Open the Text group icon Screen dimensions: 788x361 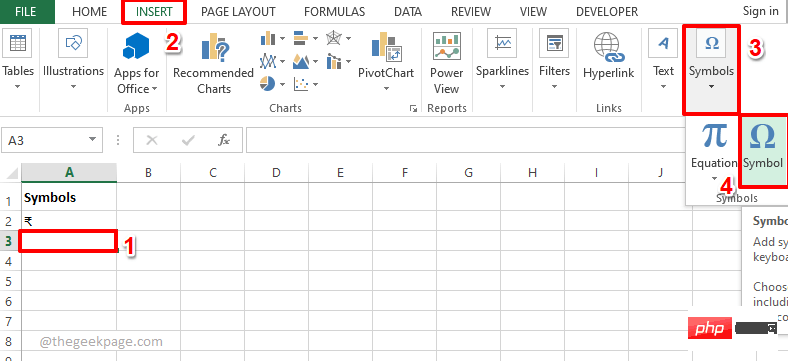click(x=663, y=43)
